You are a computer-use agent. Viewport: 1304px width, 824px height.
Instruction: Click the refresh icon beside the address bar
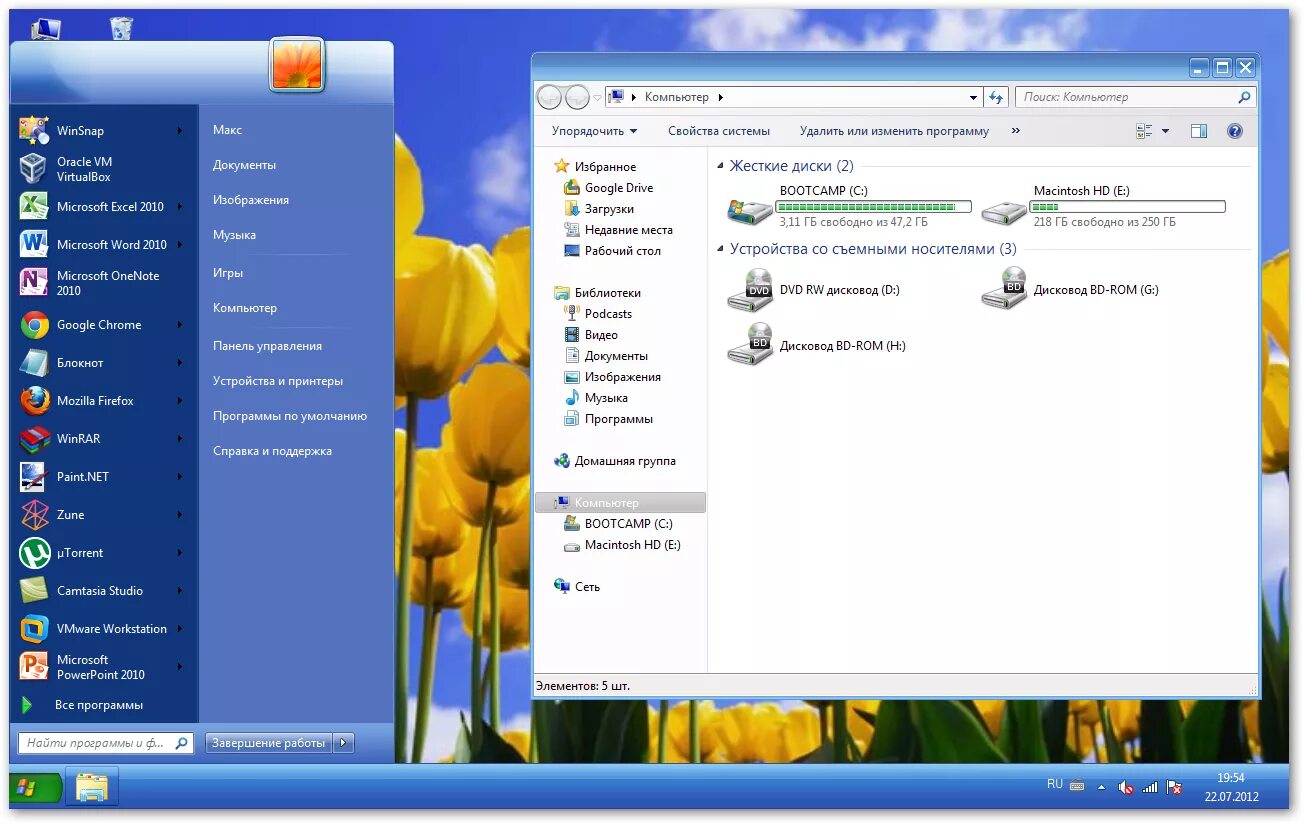tap(995, 97)
